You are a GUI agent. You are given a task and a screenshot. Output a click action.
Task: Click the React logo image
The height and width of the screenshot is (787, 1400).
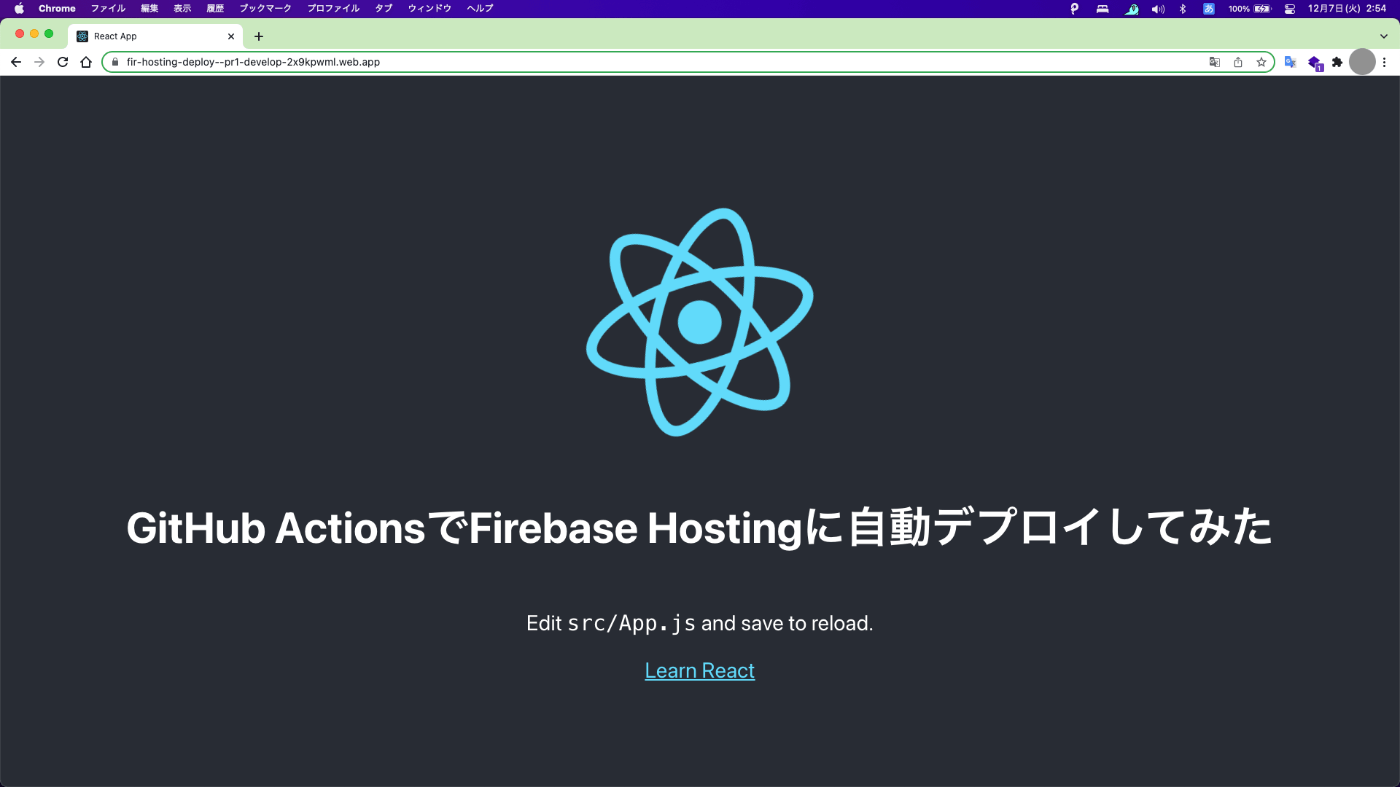[x=700, y=322]
